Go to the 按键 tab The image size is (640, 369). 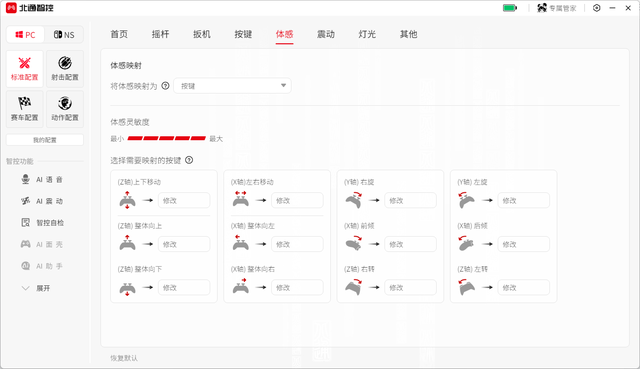243,34
